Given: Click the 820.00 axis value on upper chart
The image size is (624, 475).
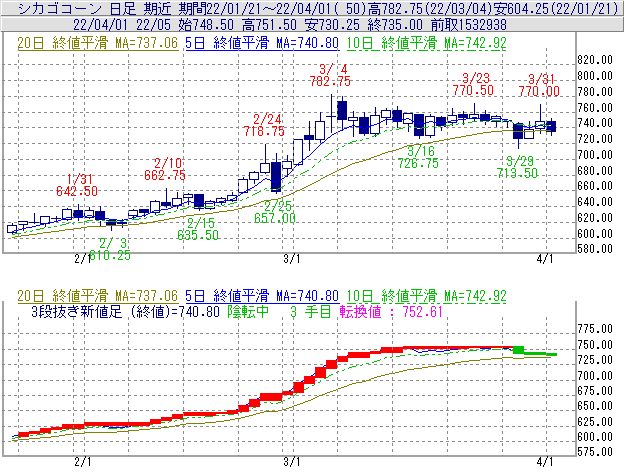Looking at the screenshot, I should pyautogui.click(x=595, y=60).
